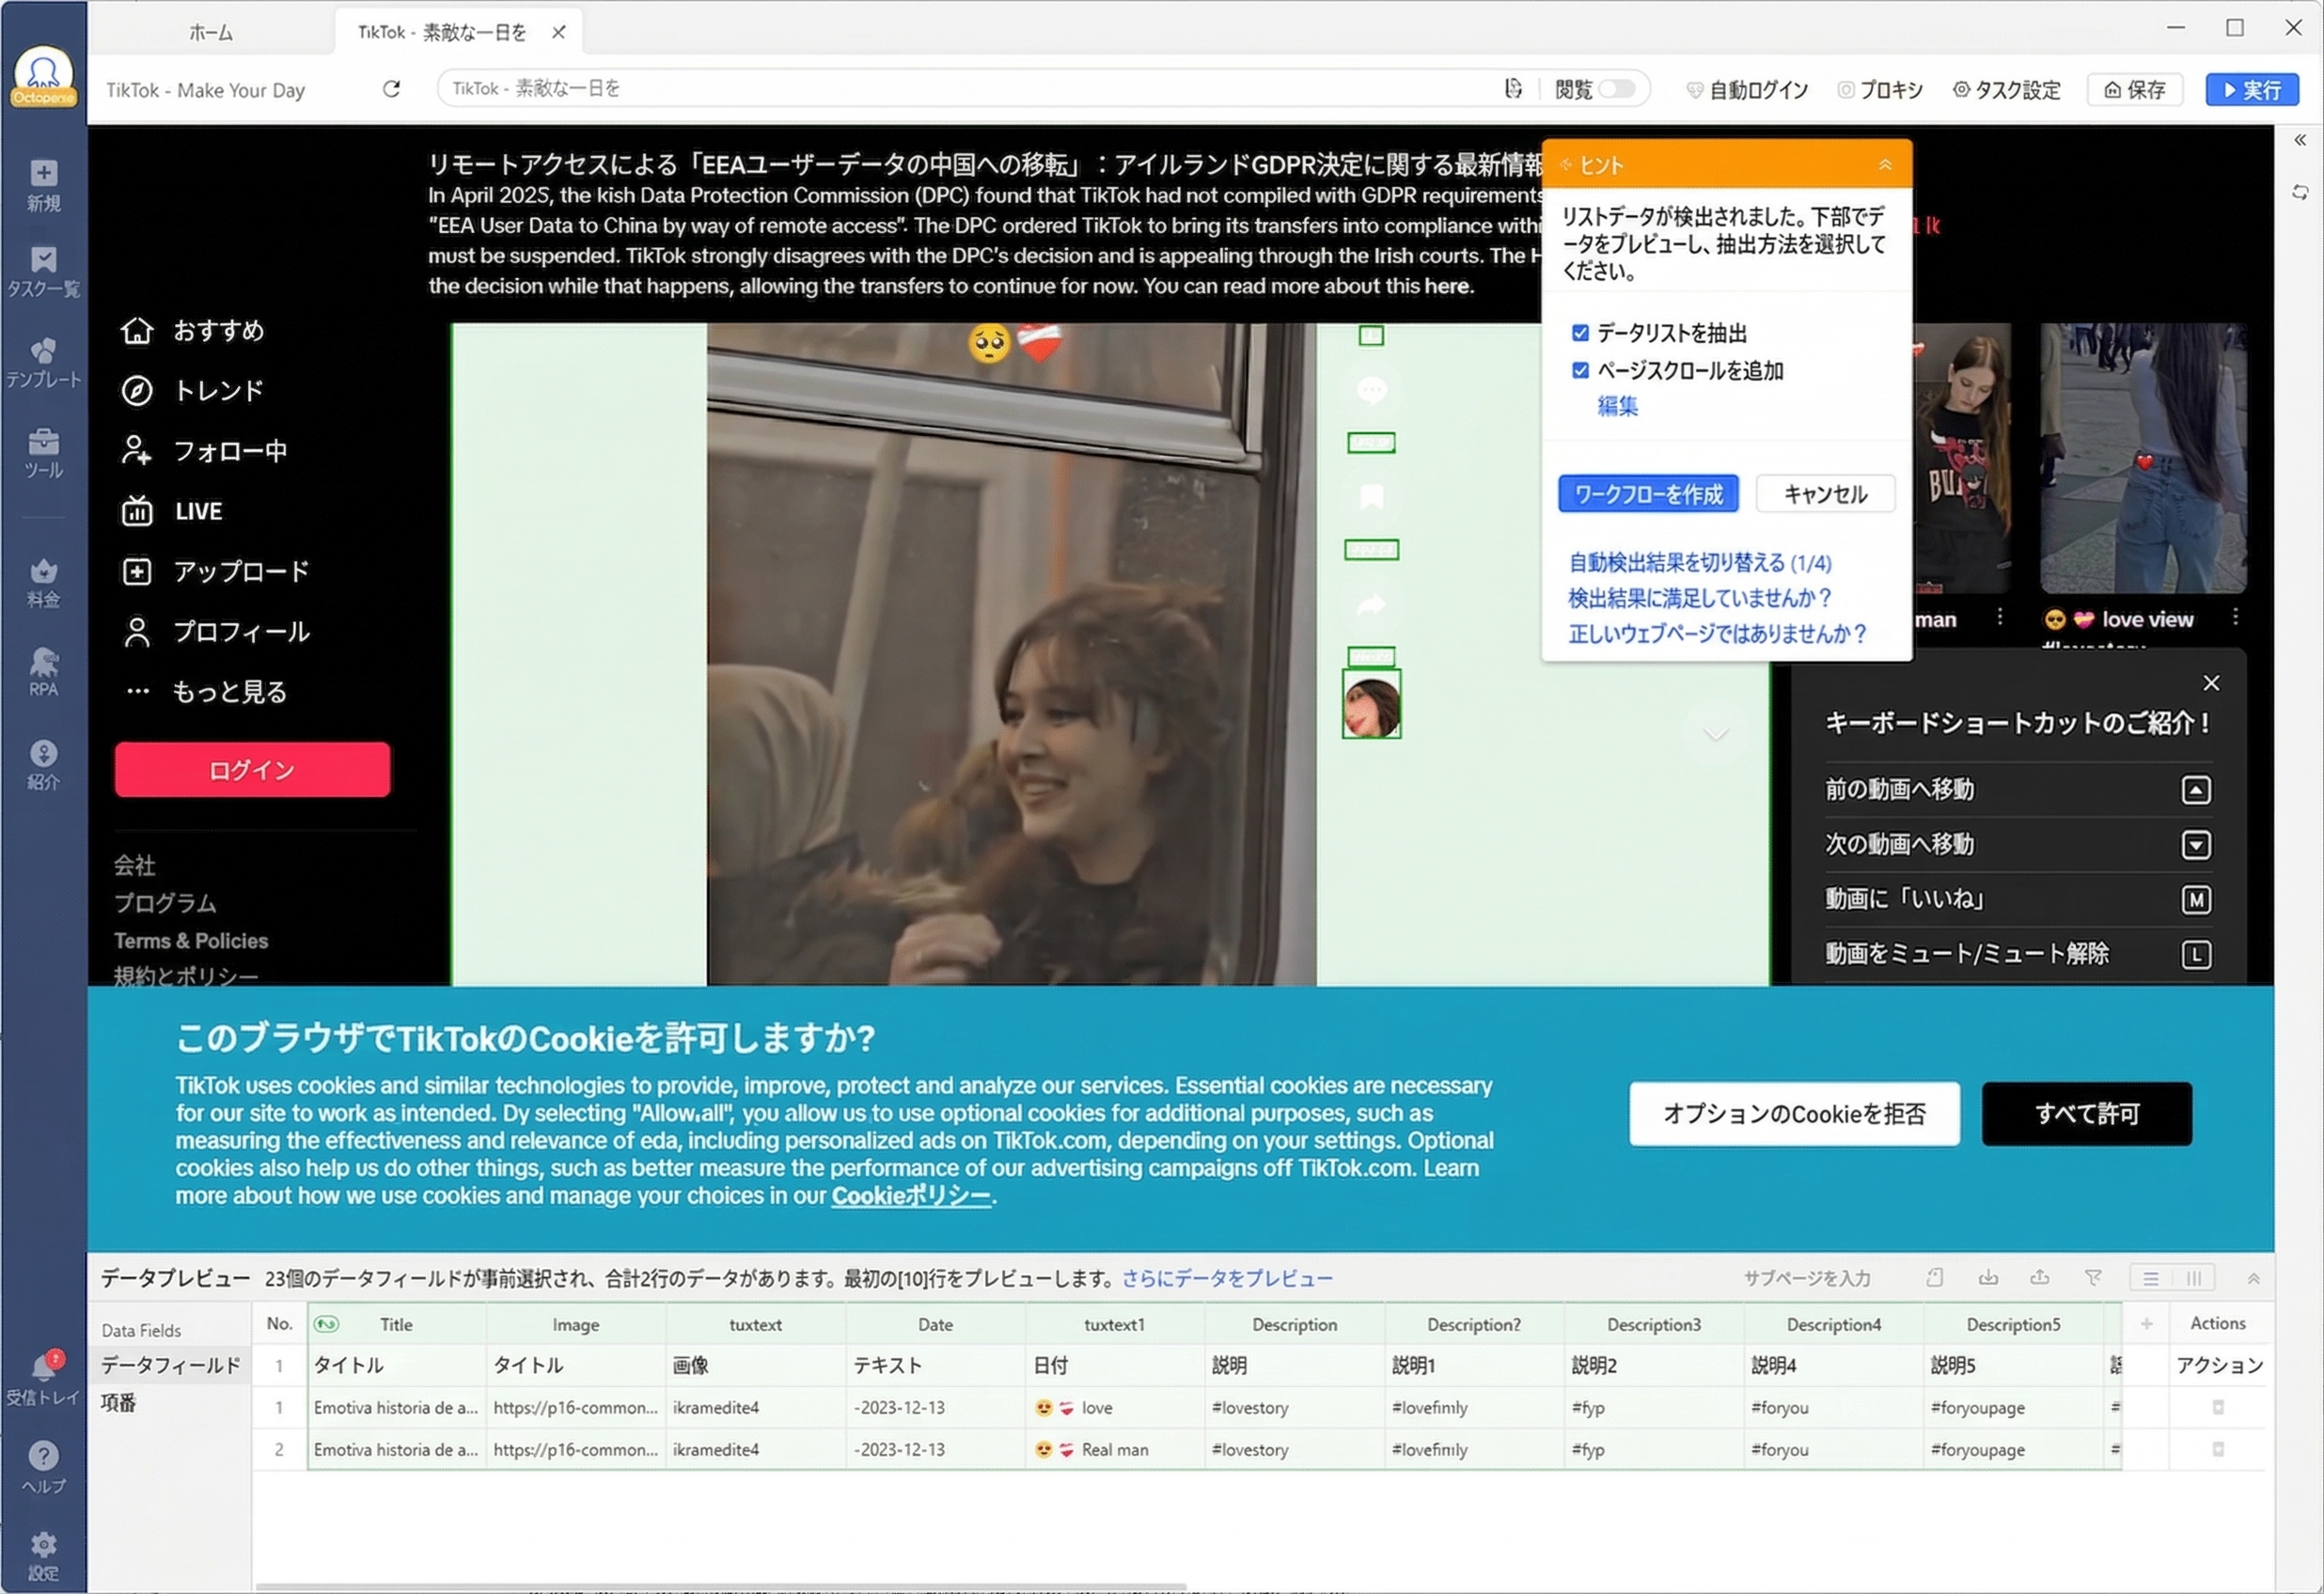2324x1594 pixels.
Task: Uncheck the ページスクロールを追加 checkbox
Action: coord(1580,370)
